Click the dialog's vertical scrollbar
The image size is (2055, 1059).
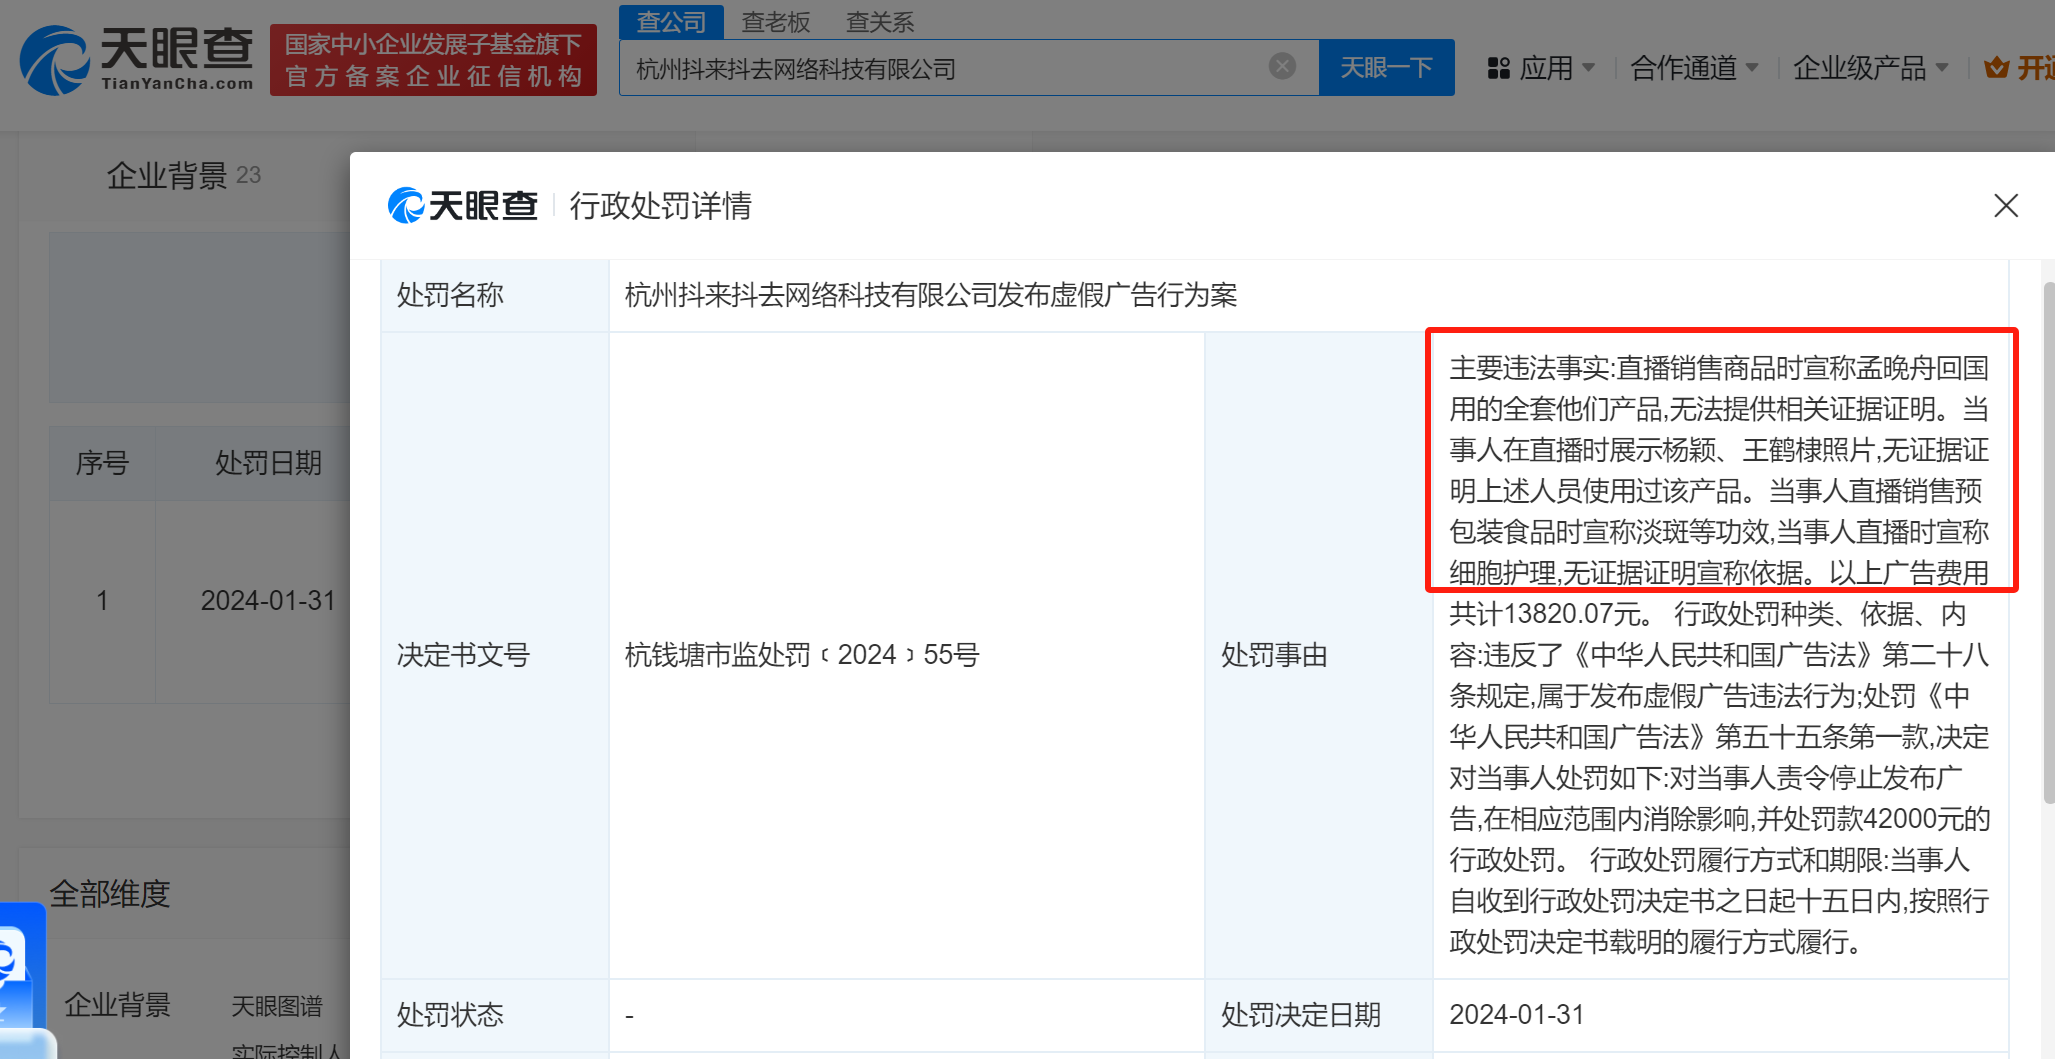tap(2047, 540)
